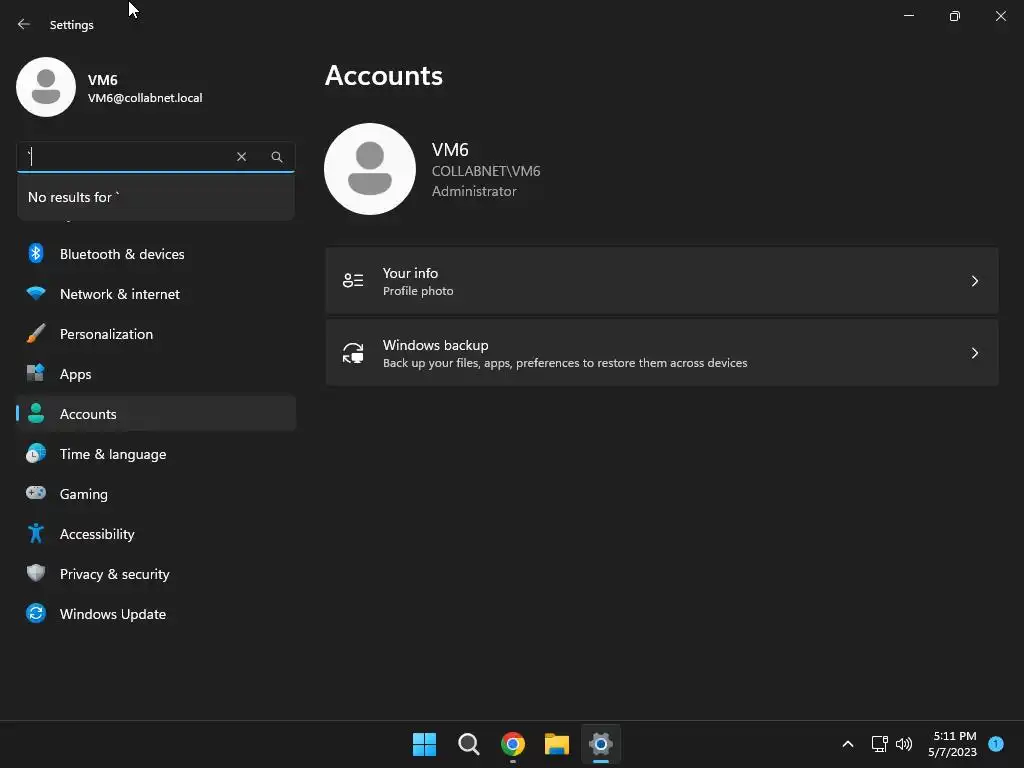
Task: Clear the search box with X icon
Action: pyautogui.click(x=242, y=157)
